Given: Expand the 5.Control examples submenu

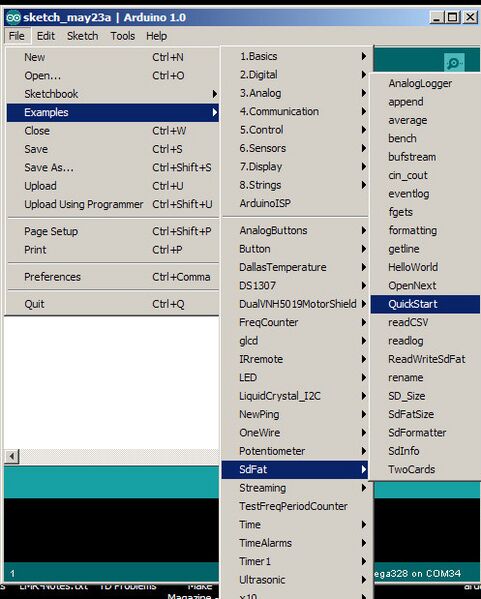Looking at the screenshot, I should (295, 130).
